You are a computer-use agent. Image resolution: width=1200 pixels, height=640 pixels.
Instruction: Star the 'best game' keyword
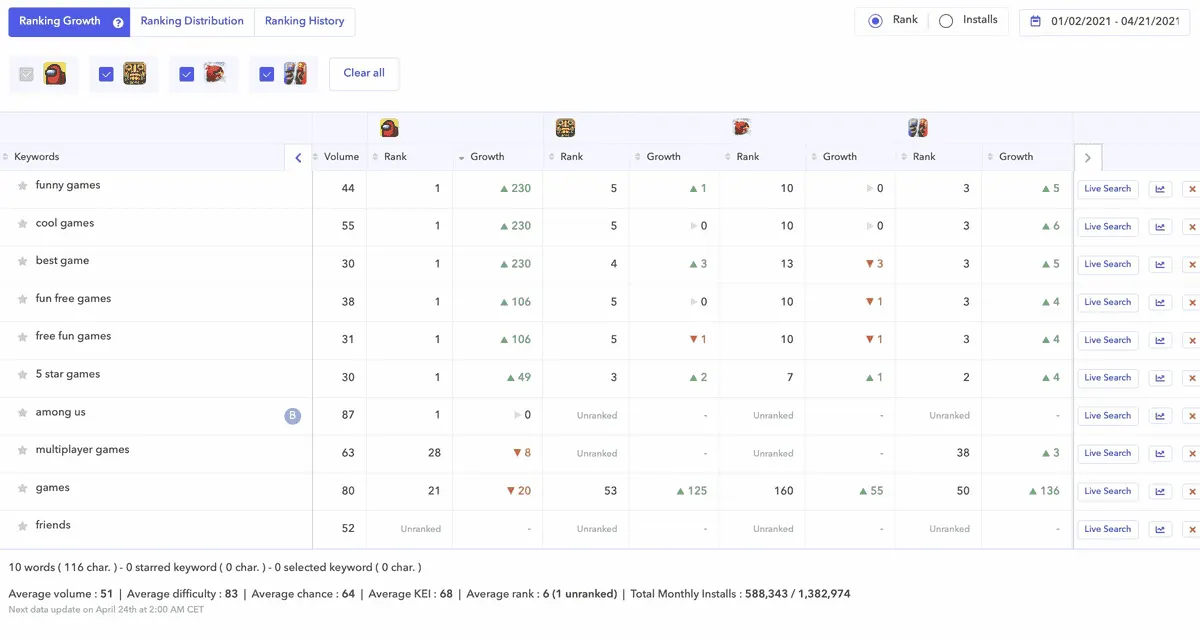click(x=22, y=262)
